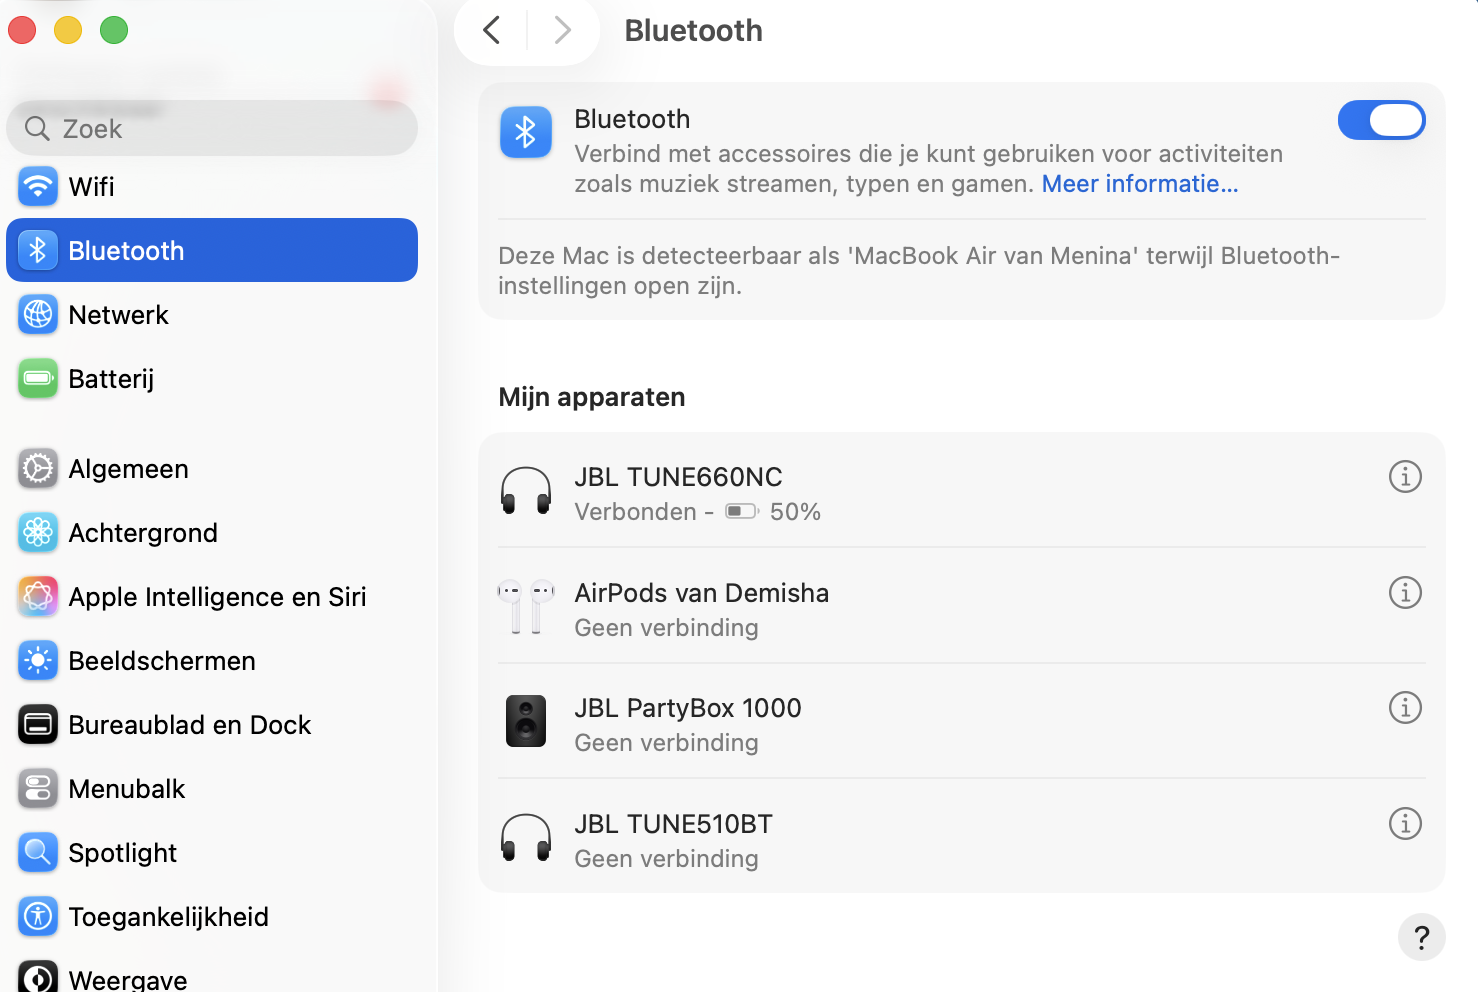Open the Meer informatie link
Image resolution: width=1478 pixels, height=992 pixels.
[1139, 184]
